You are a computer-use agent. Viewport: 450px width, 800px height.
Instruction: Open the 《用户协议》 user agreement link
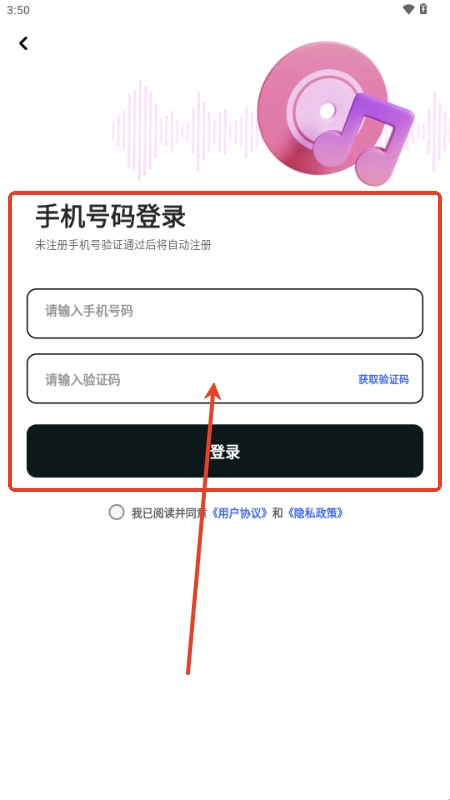pyautogui.click(x=240, y=513)
